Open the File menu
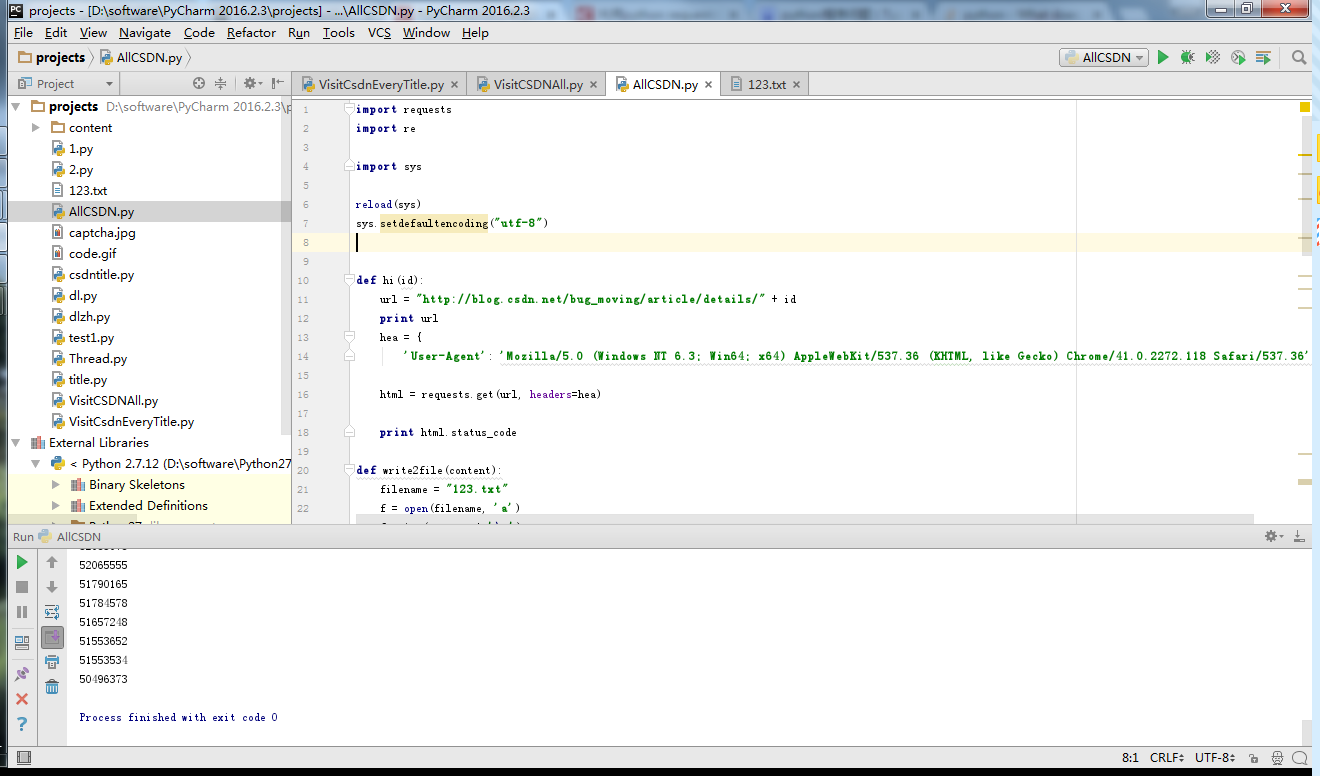This screenshot has width=1320, height=776. pos(23,32)
